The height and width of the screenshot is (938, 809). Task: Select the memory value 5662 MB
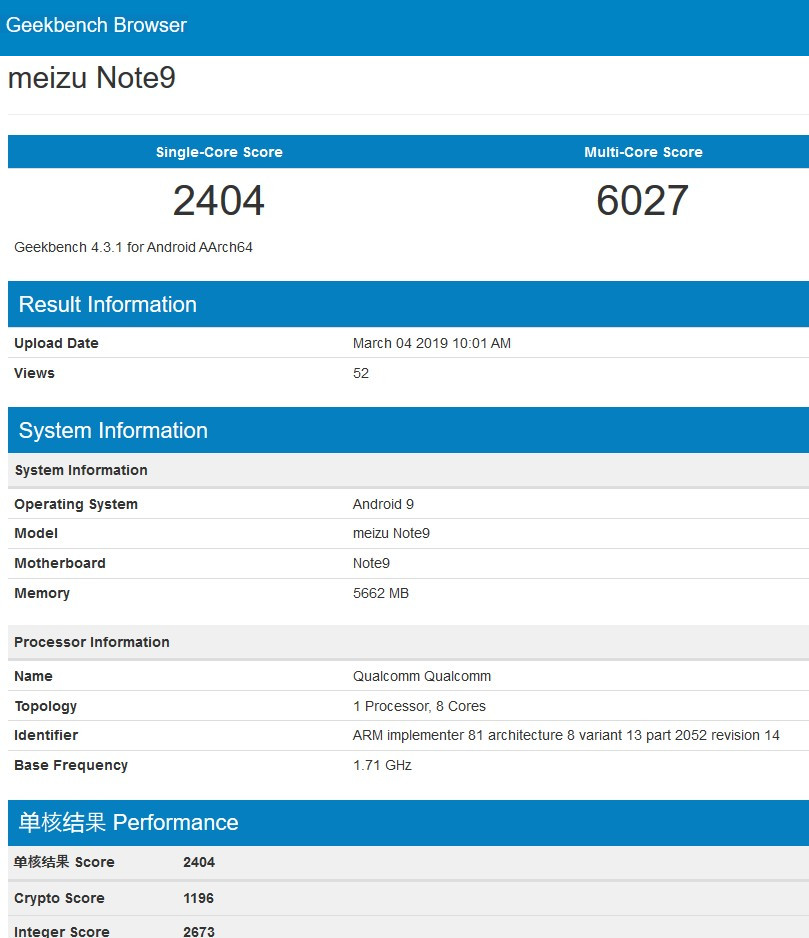pos(381,593)
